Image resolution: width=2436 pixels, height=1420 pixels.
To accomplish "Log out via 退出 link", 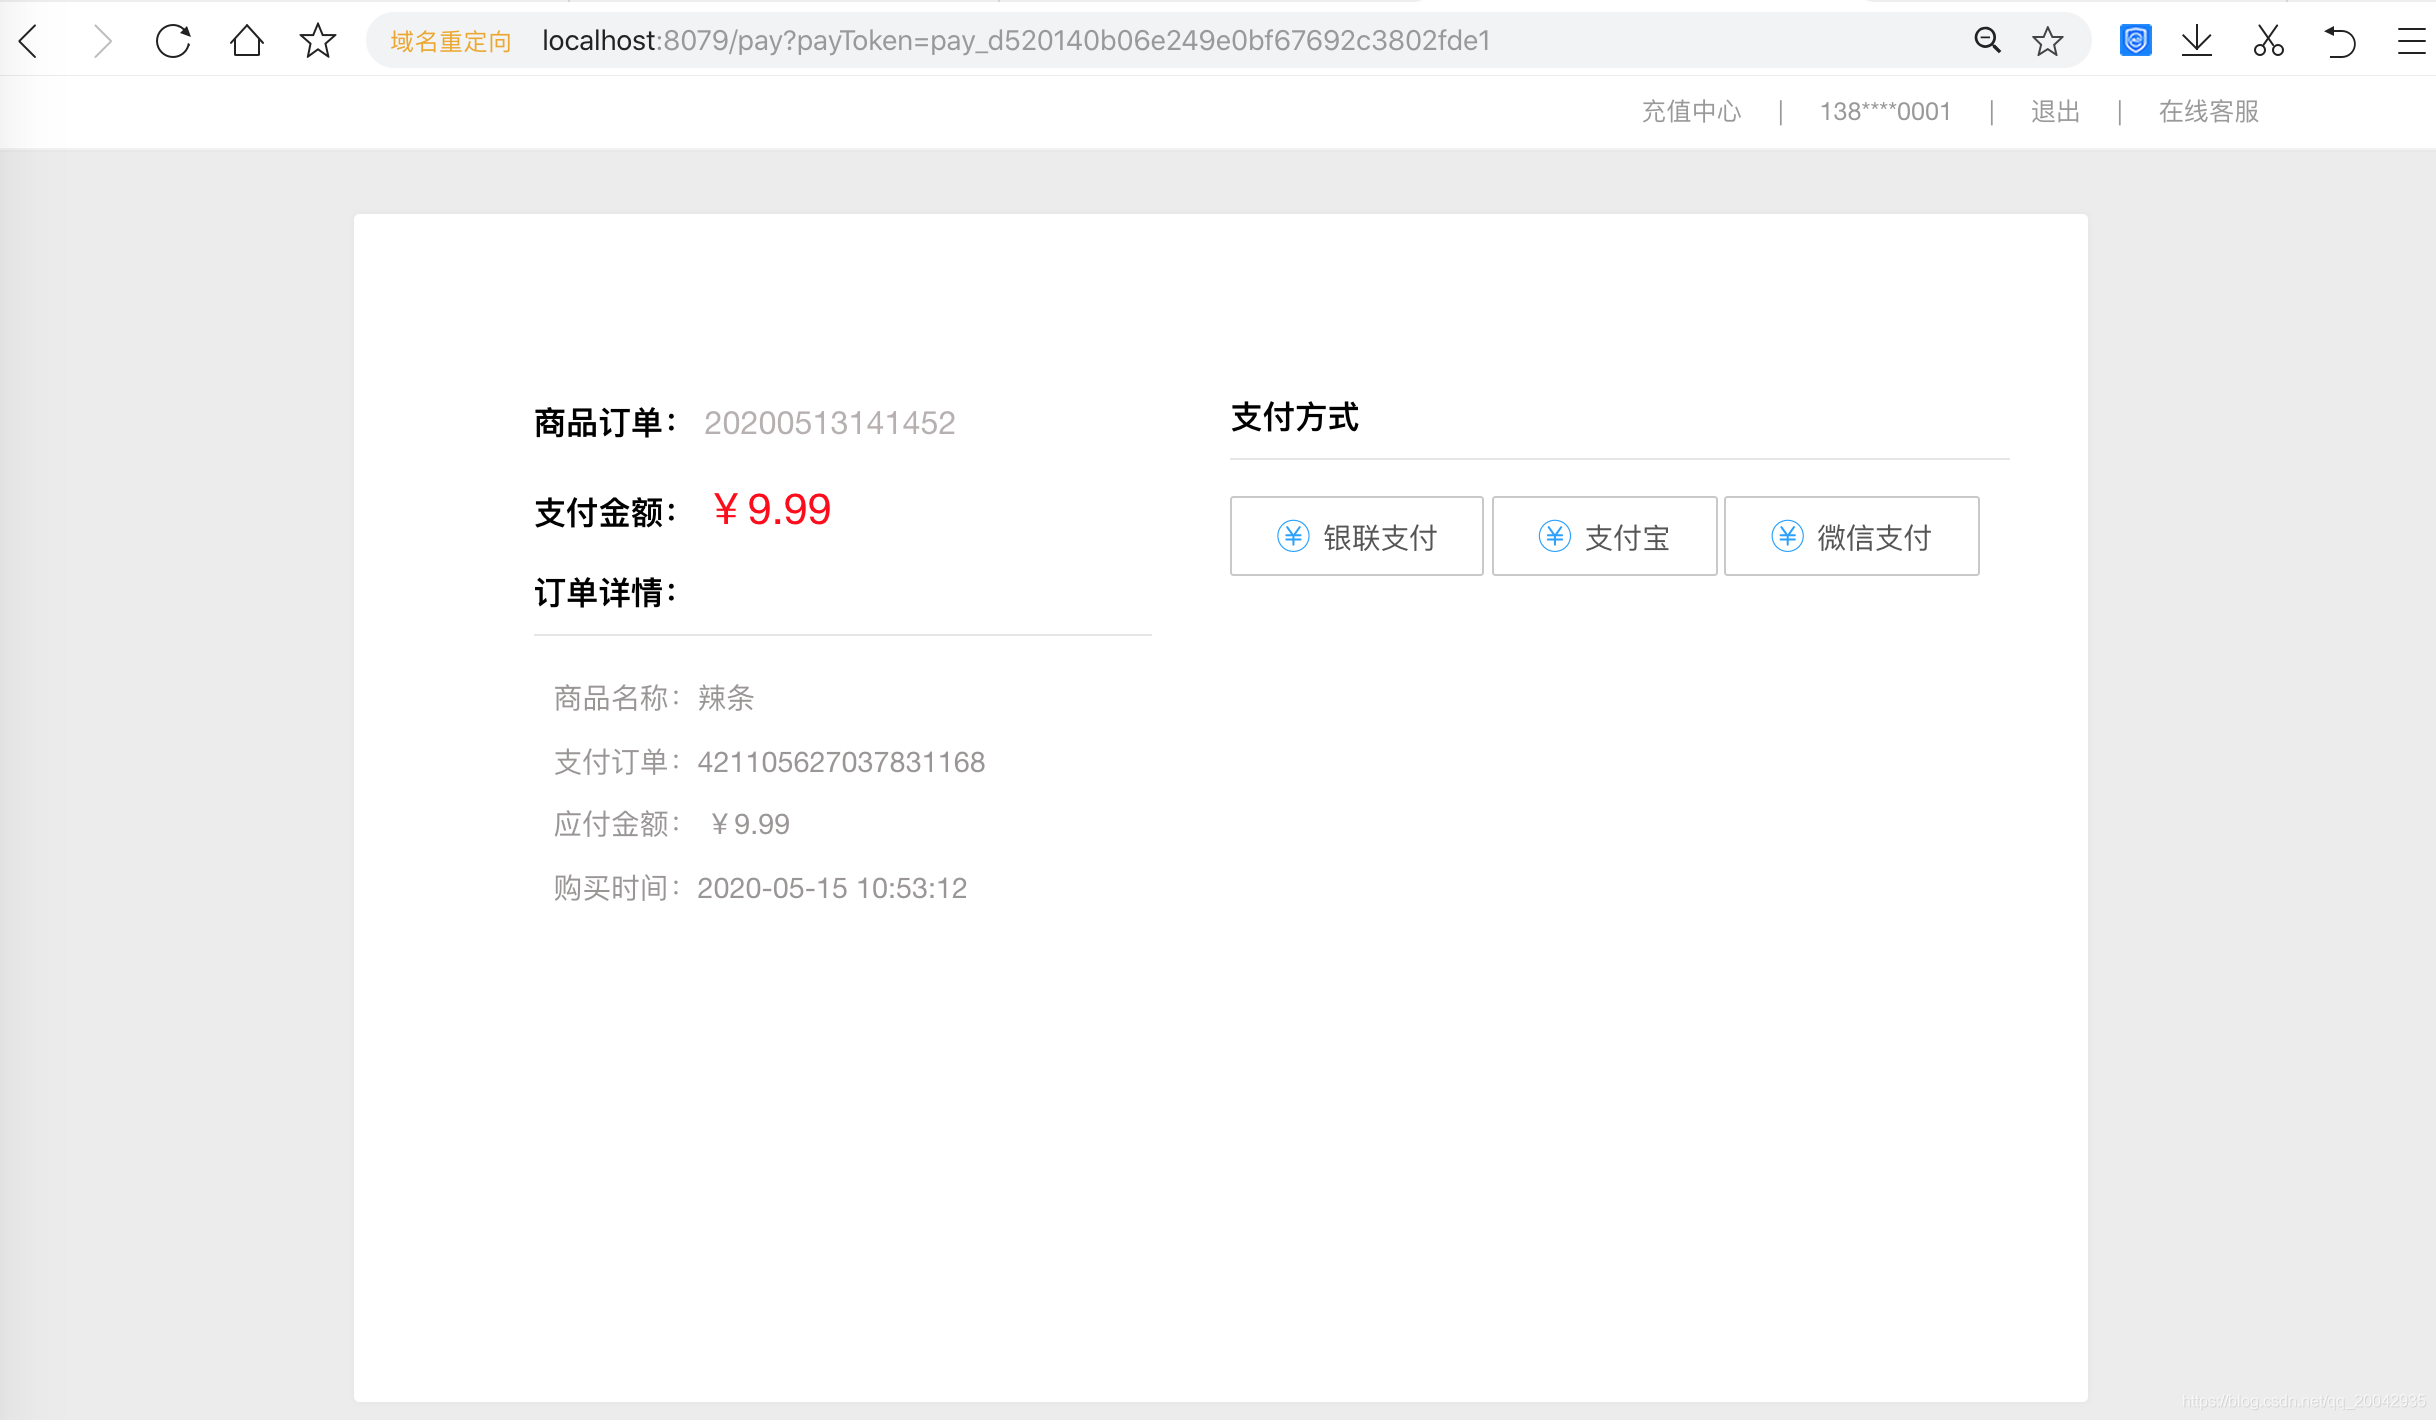I will pyautogui.click(x=2055, y=111).
